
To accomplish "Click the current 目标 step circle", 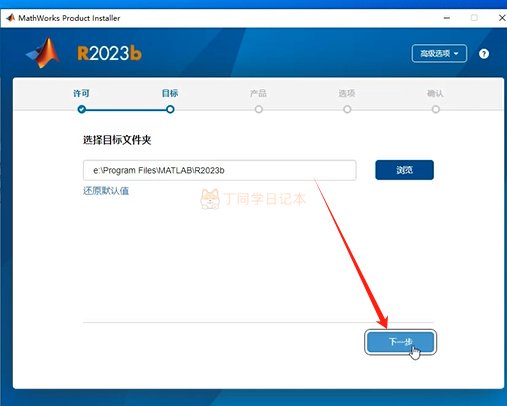I will pos(170,109).
